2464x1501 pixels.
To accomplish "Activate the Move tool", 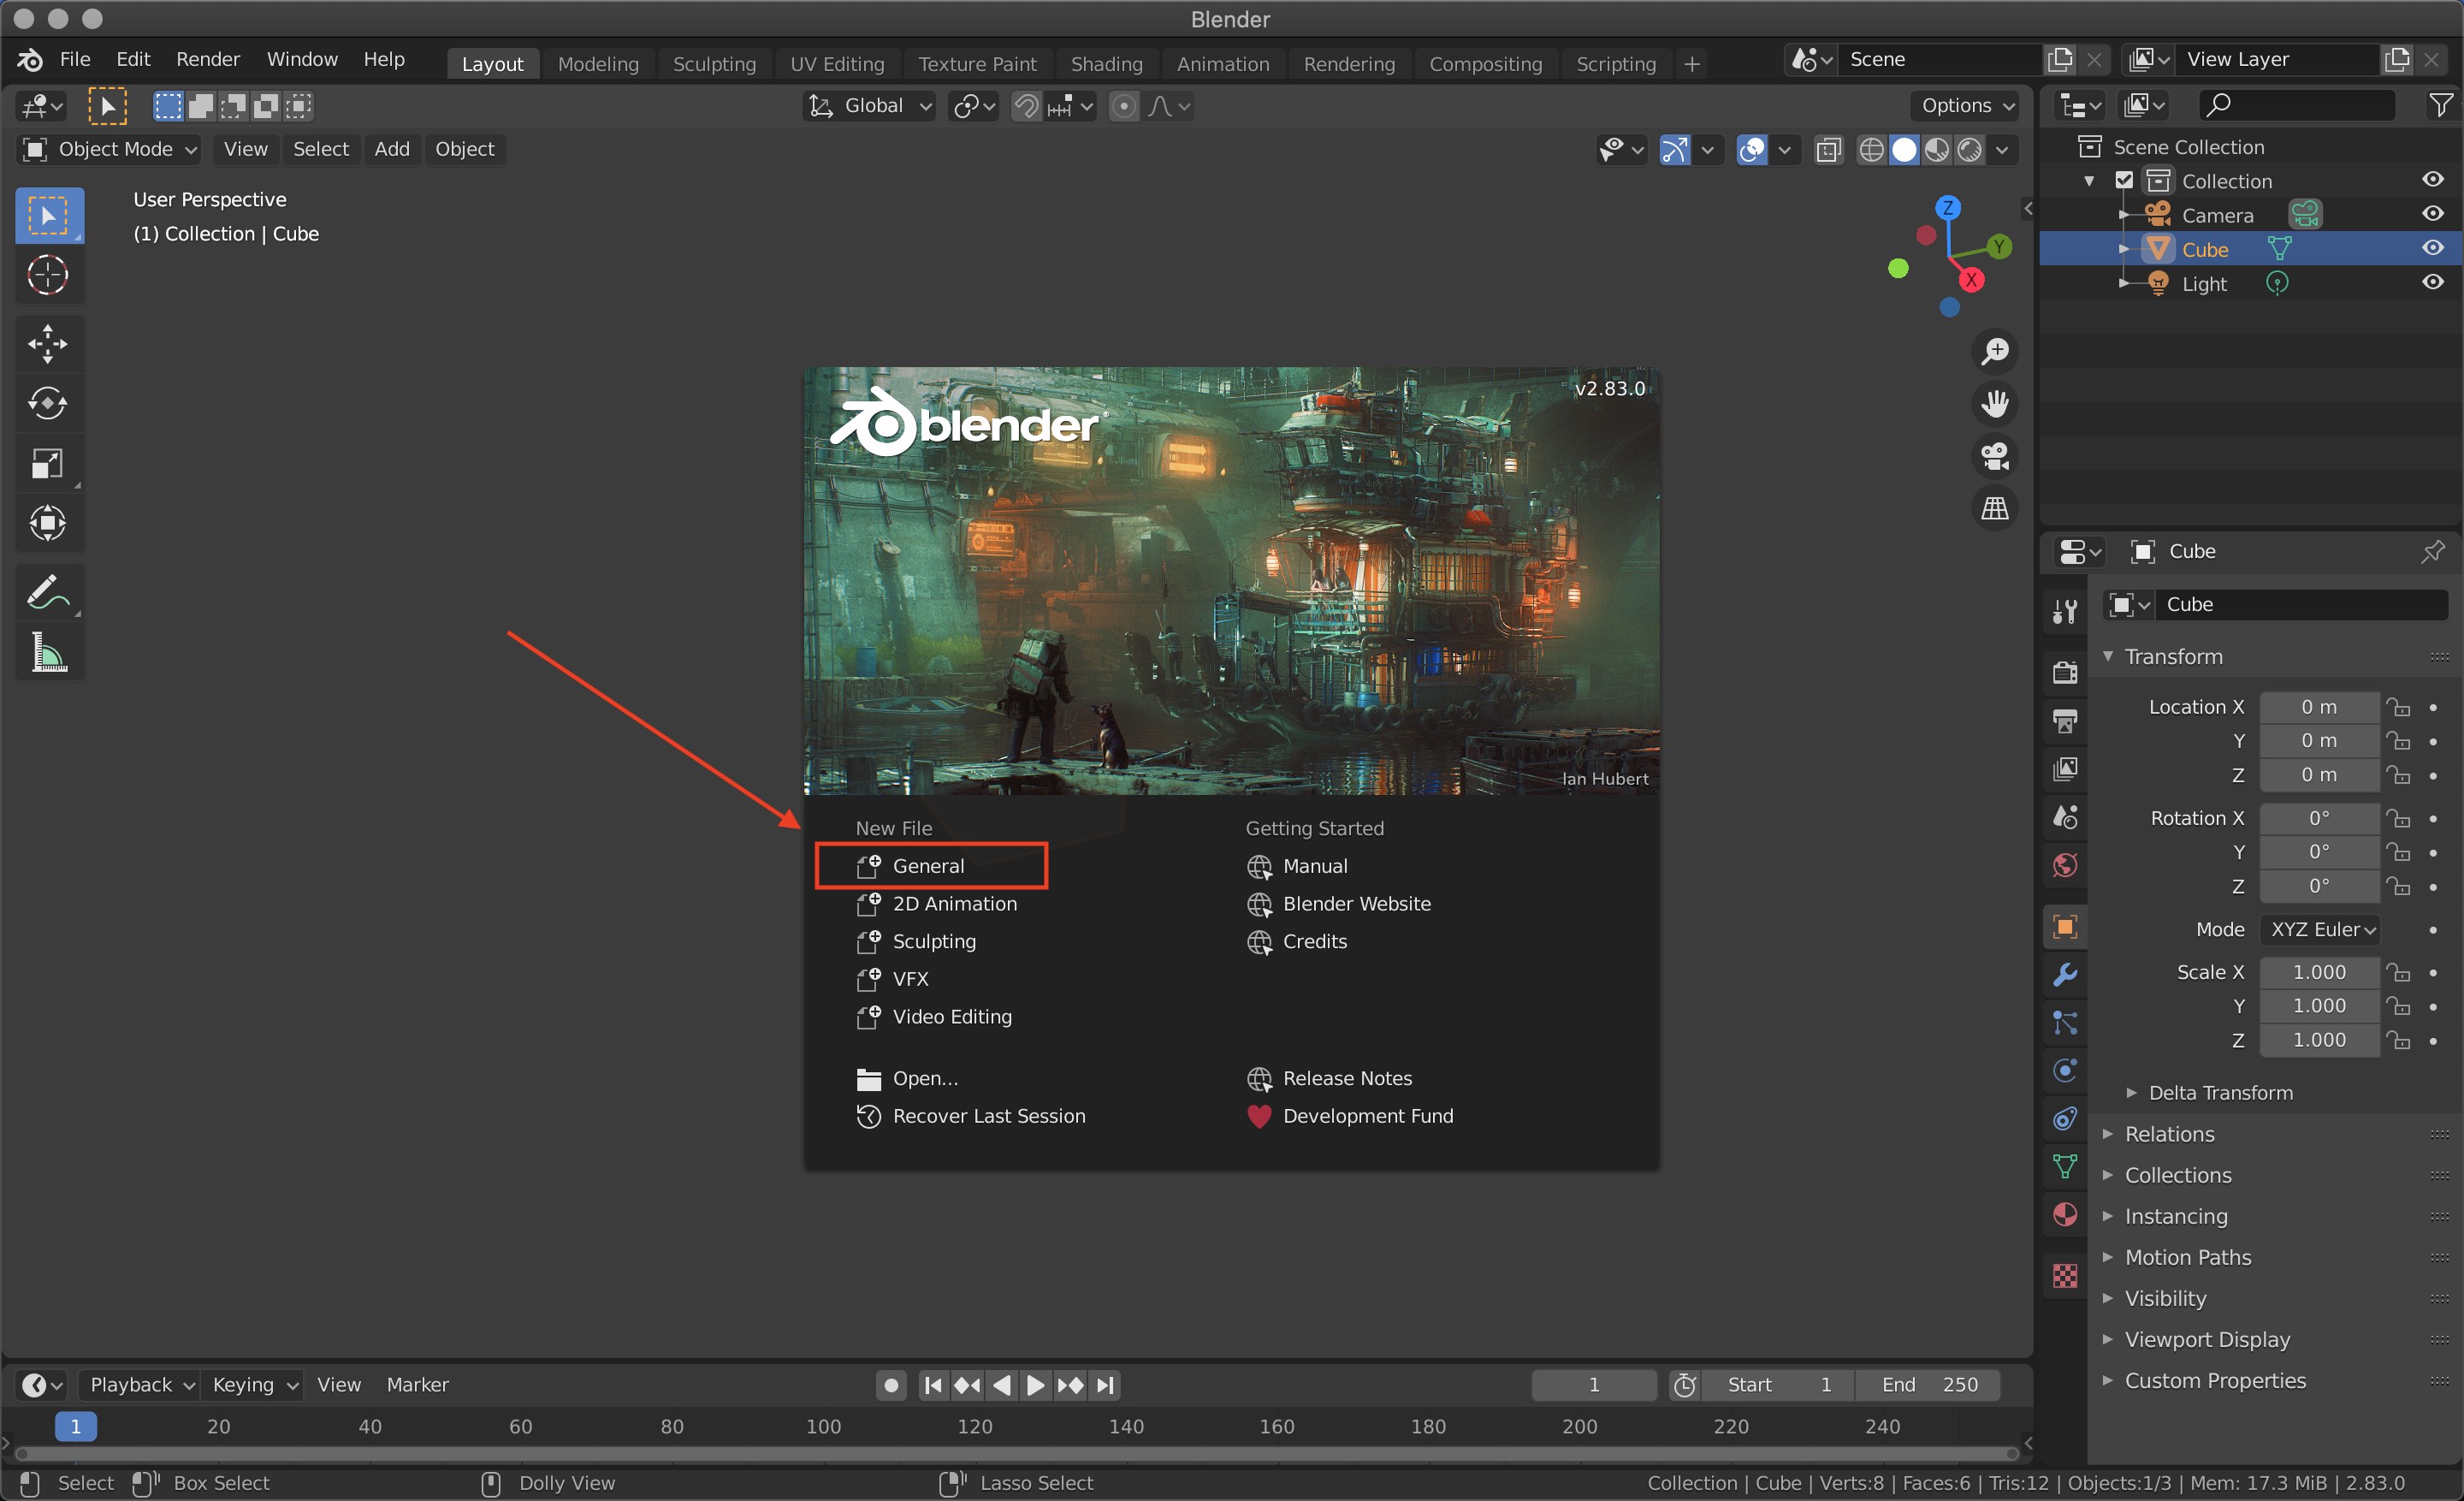I will pyautogui.click(x=48, y=344).
